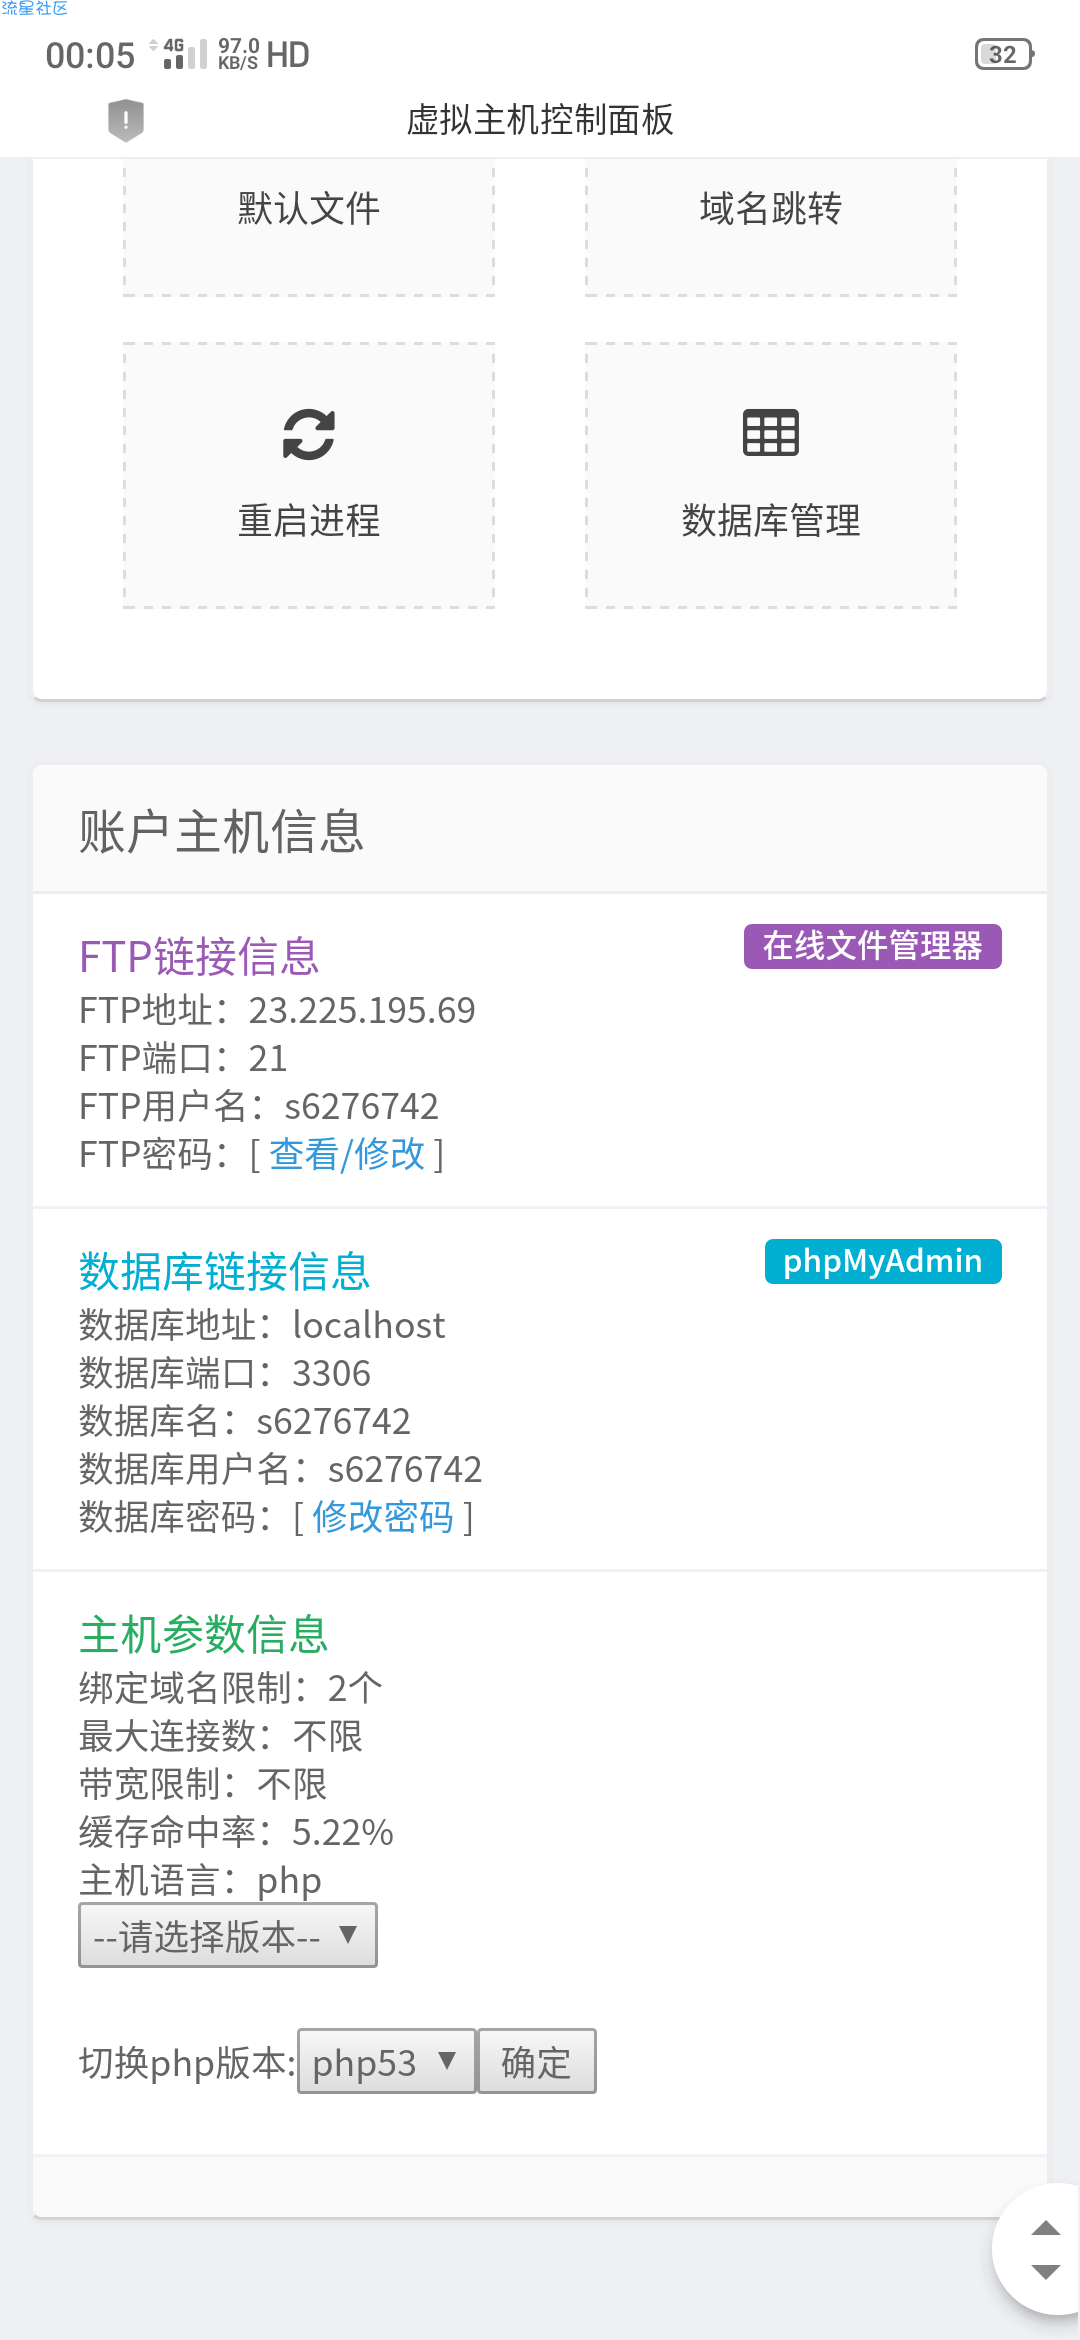The width and height of the screenshot is (1080, 2340).
Task: Open the php53 version dropdown
Action: click(x=387, y=2061)
